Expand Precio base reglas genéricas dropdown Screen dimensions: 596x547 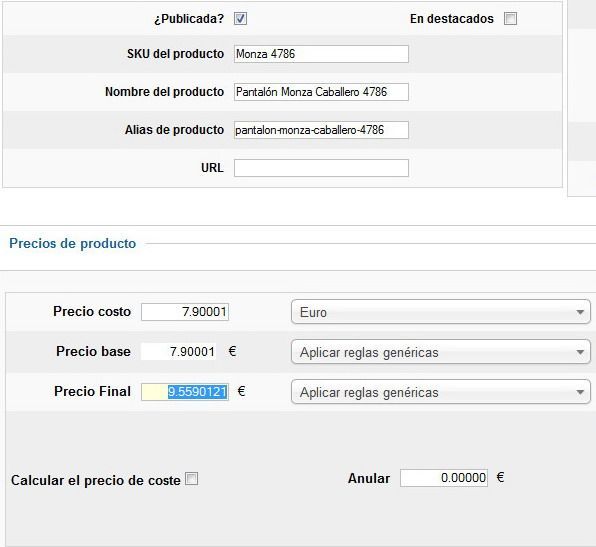pyautogui.click(x=441, y=352)
